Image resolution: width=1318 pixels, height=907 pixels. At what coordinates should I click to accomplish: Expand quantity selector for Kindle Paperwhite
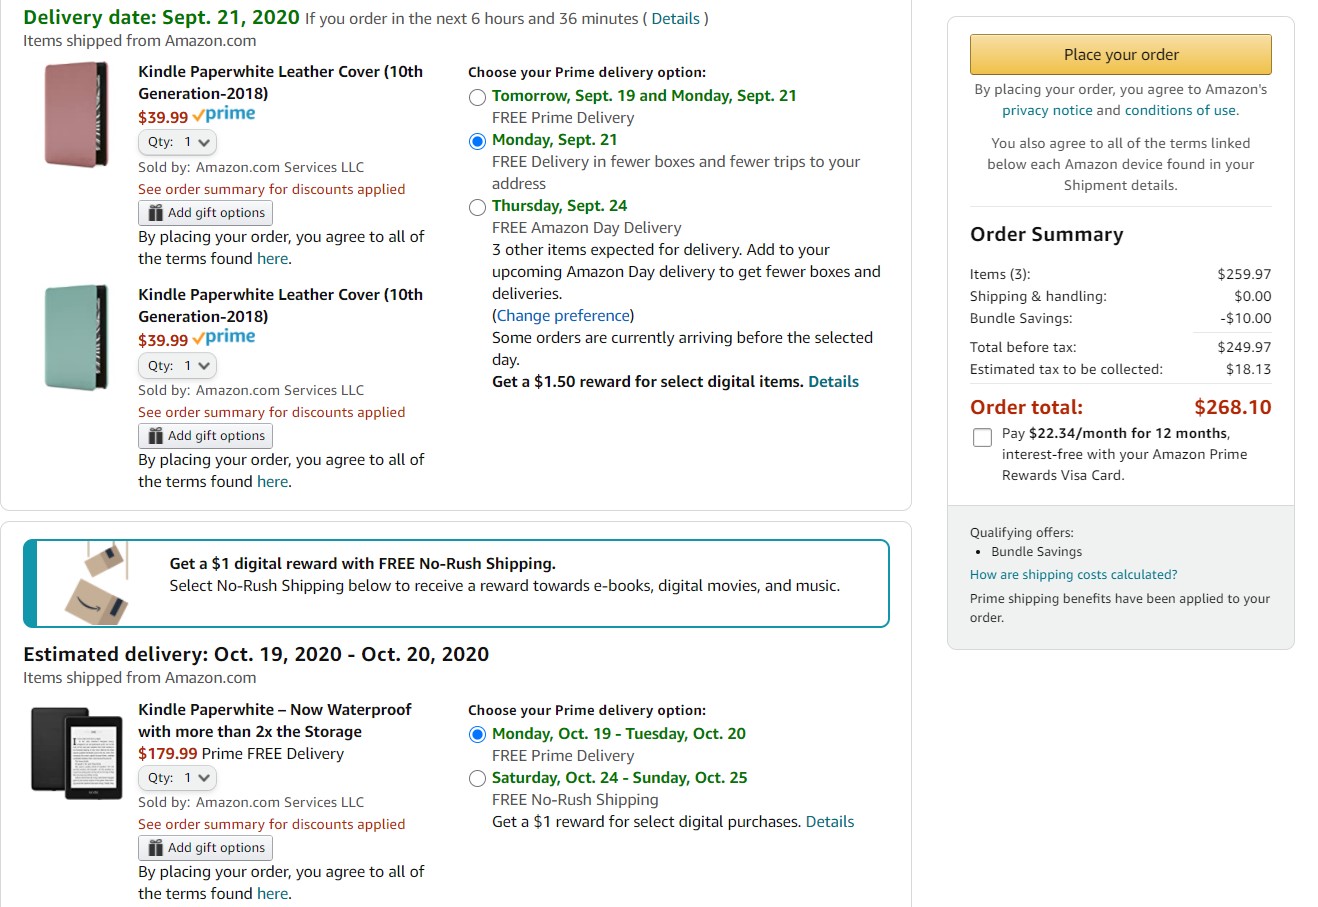click(177, 778)
